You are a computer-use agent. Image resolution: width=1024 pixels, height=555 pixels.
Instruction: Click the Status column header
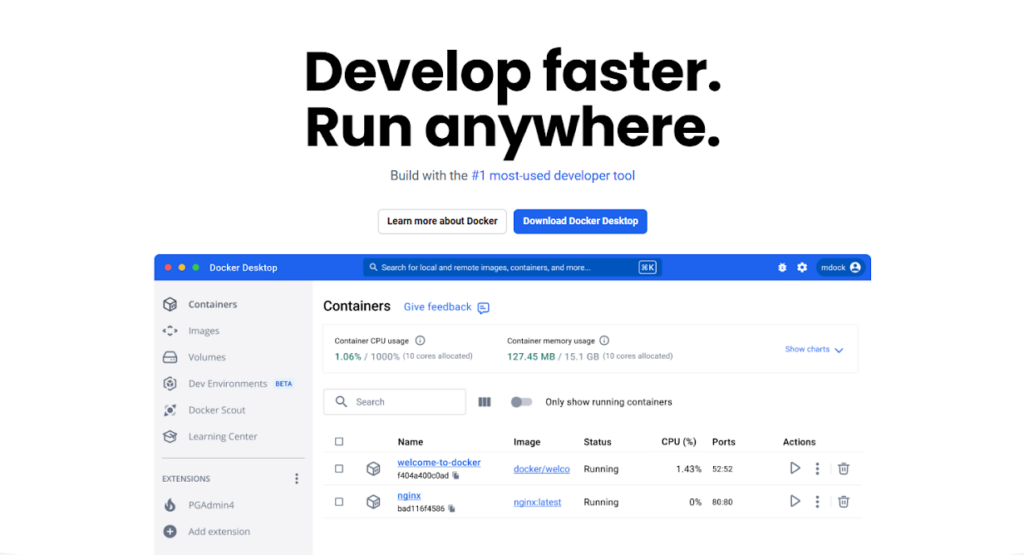pyautogui.click(x=598, y=442)
